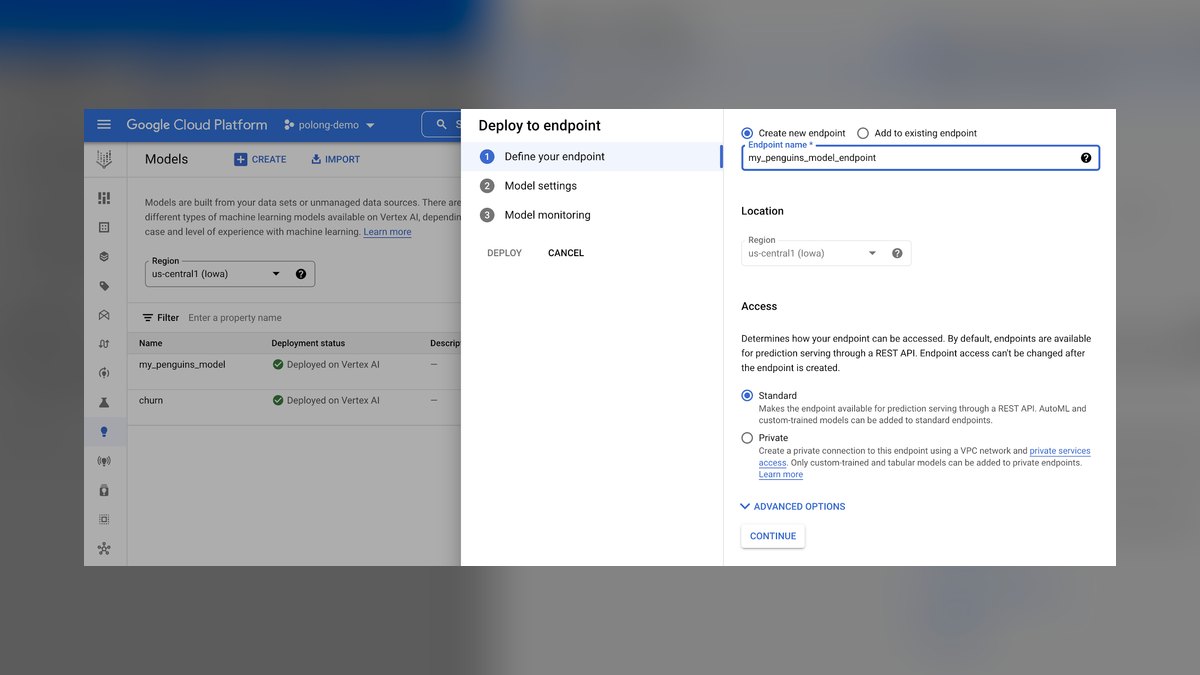The image size is (1200, 675).
Task: Open churn model in the table
Action: [x=151, y=401]
